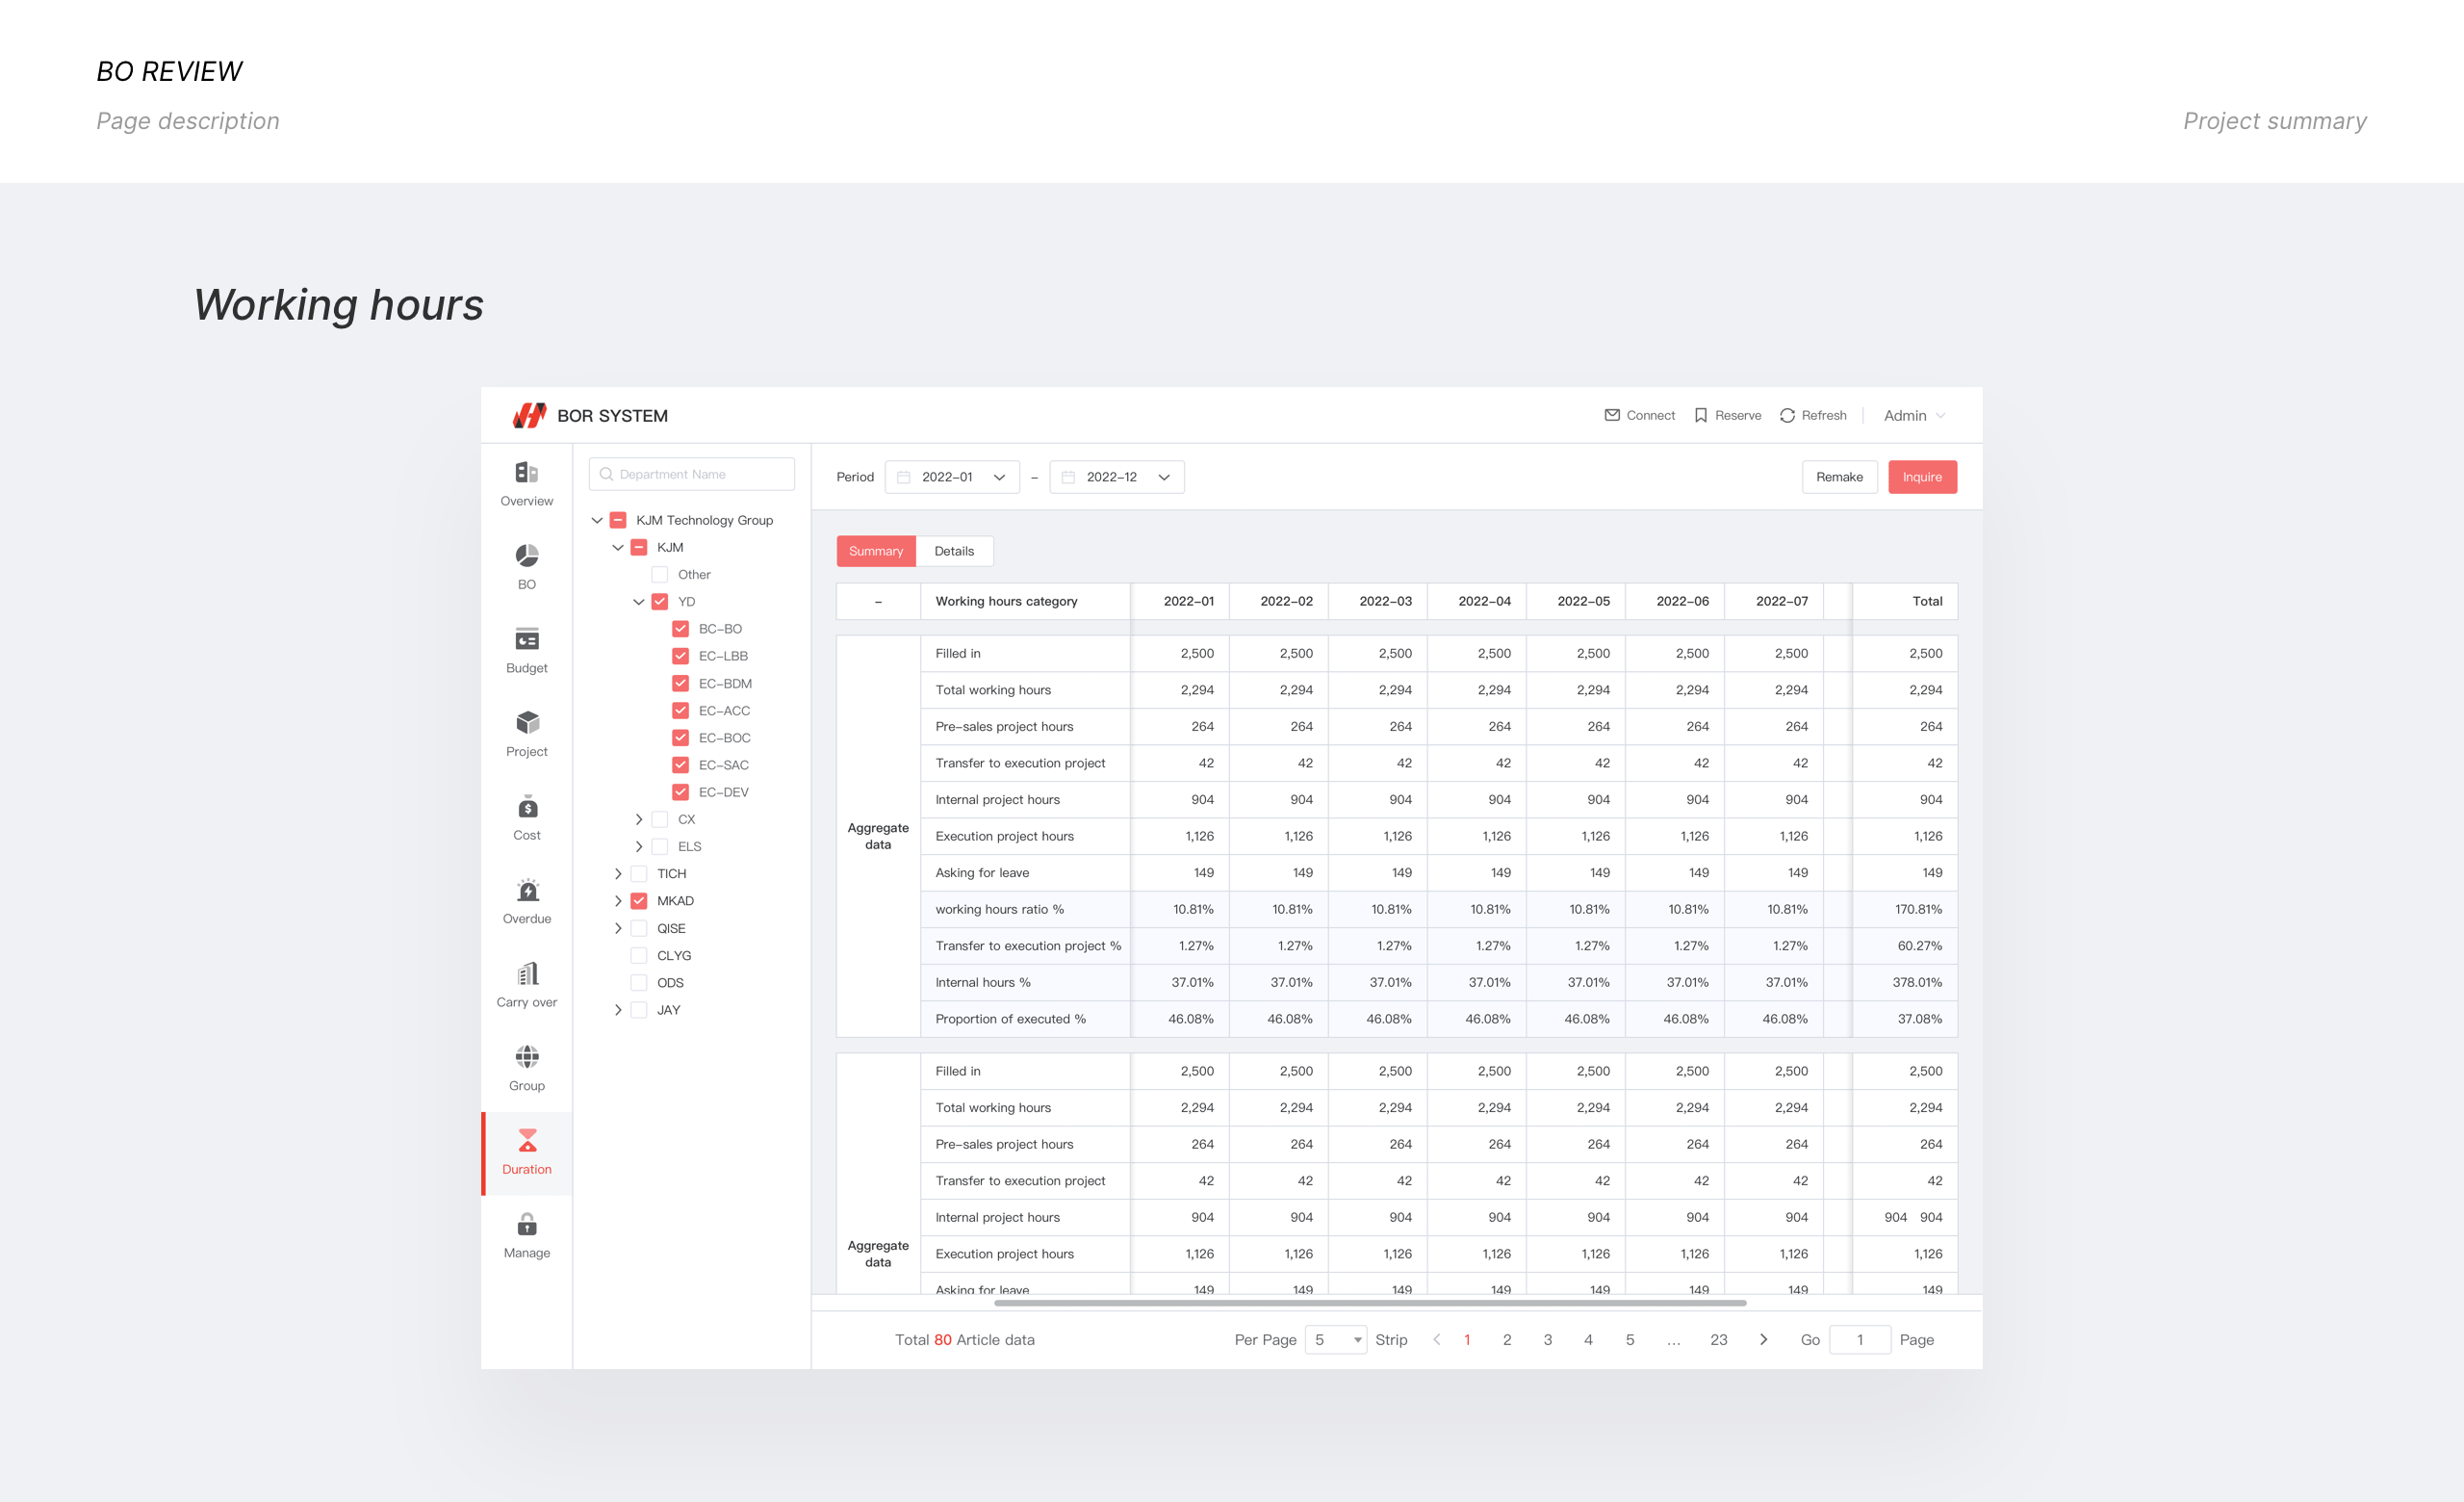Switch to the Summary tab
Image resolution: width=2464 pixels, height=1502 pixels.
(x=876, y=551)
